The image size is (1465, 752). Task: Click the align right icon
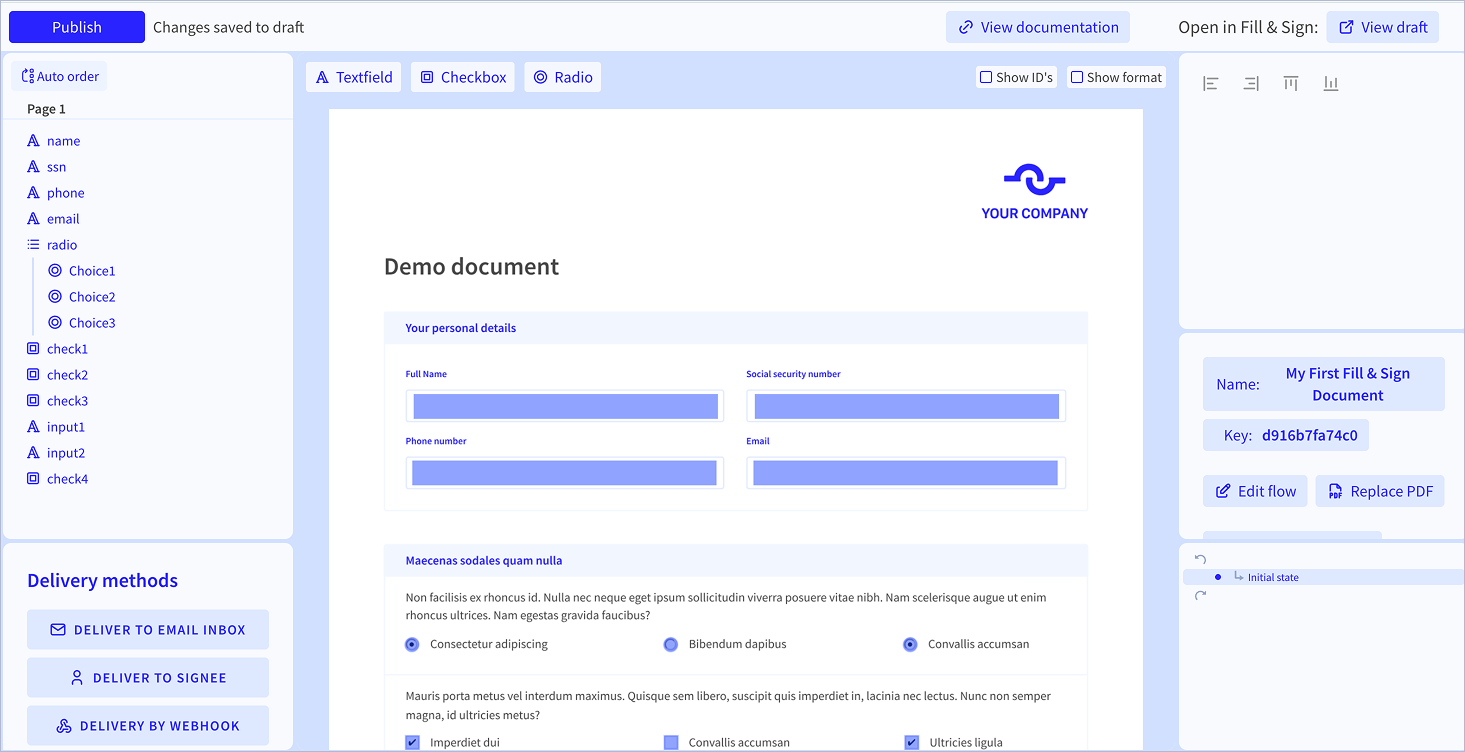pos(1251,84)
